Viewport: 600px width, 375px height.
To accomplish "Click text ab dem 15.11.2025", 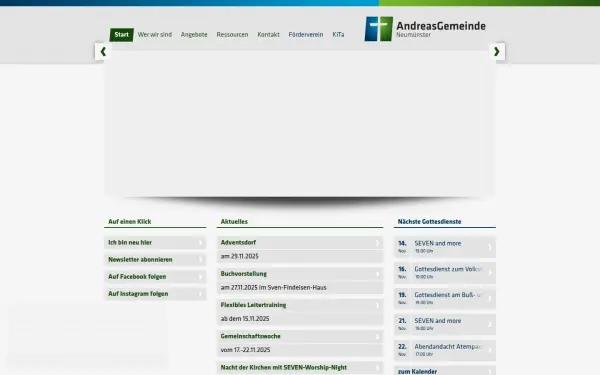I will (x=245, y=319).
